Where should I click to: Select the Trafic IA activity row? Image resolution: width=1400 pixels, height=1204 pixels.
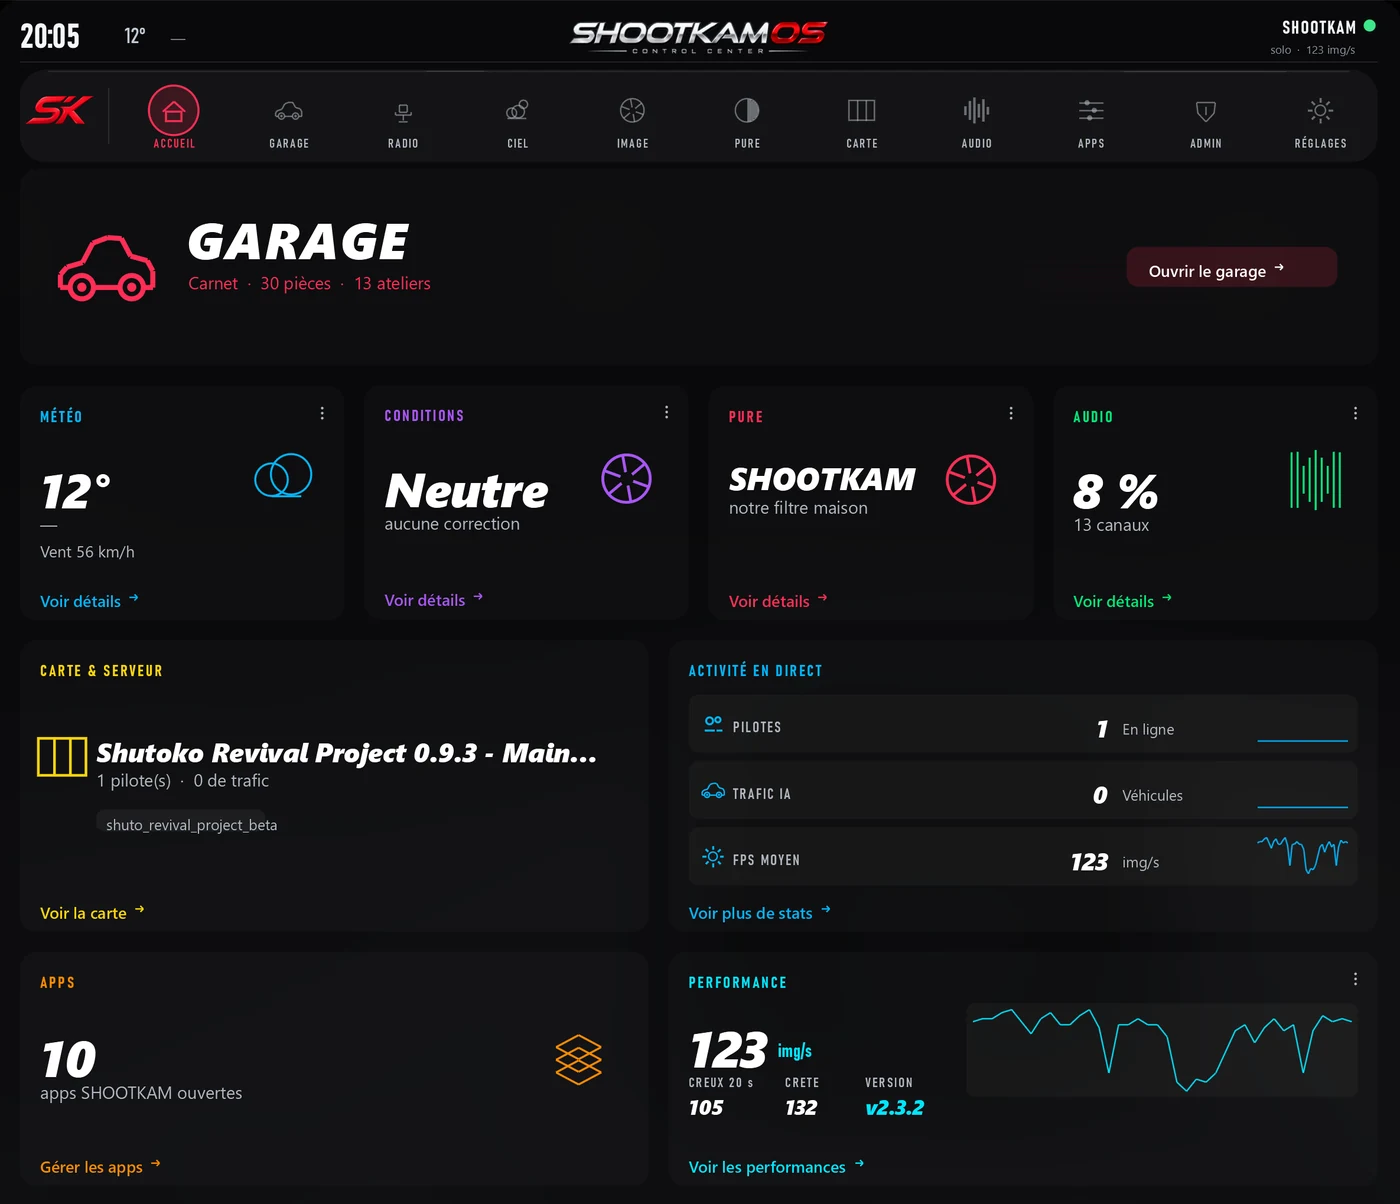1023,790
